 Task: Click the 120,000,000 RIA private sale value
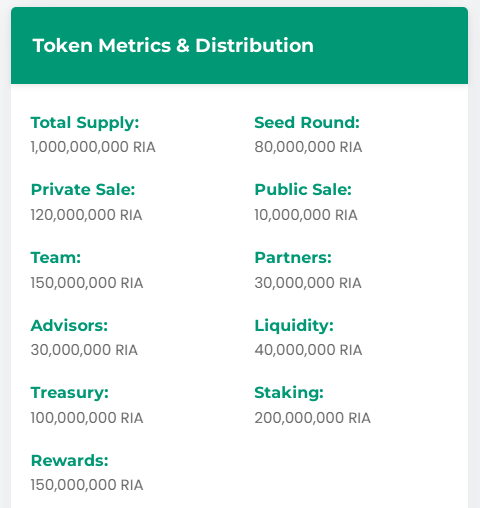tap(87, 215)
